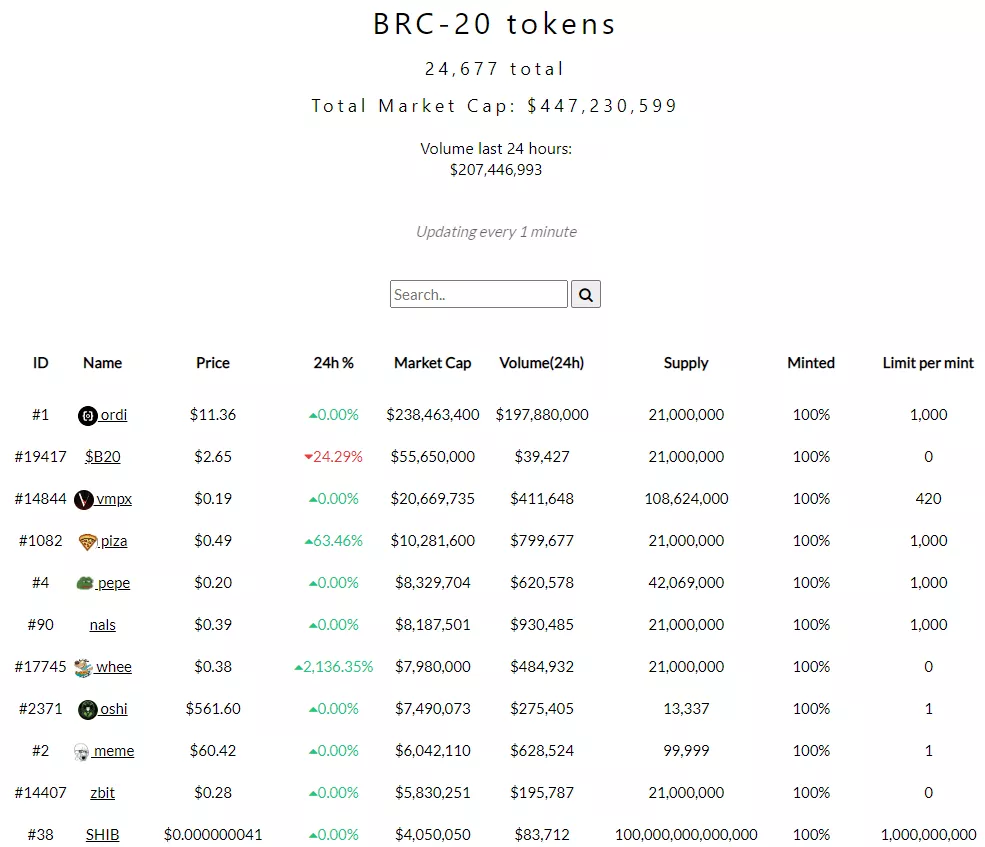Click the whee token icon
The width and height of the screenshot is (985, 847).
[83, 667]
